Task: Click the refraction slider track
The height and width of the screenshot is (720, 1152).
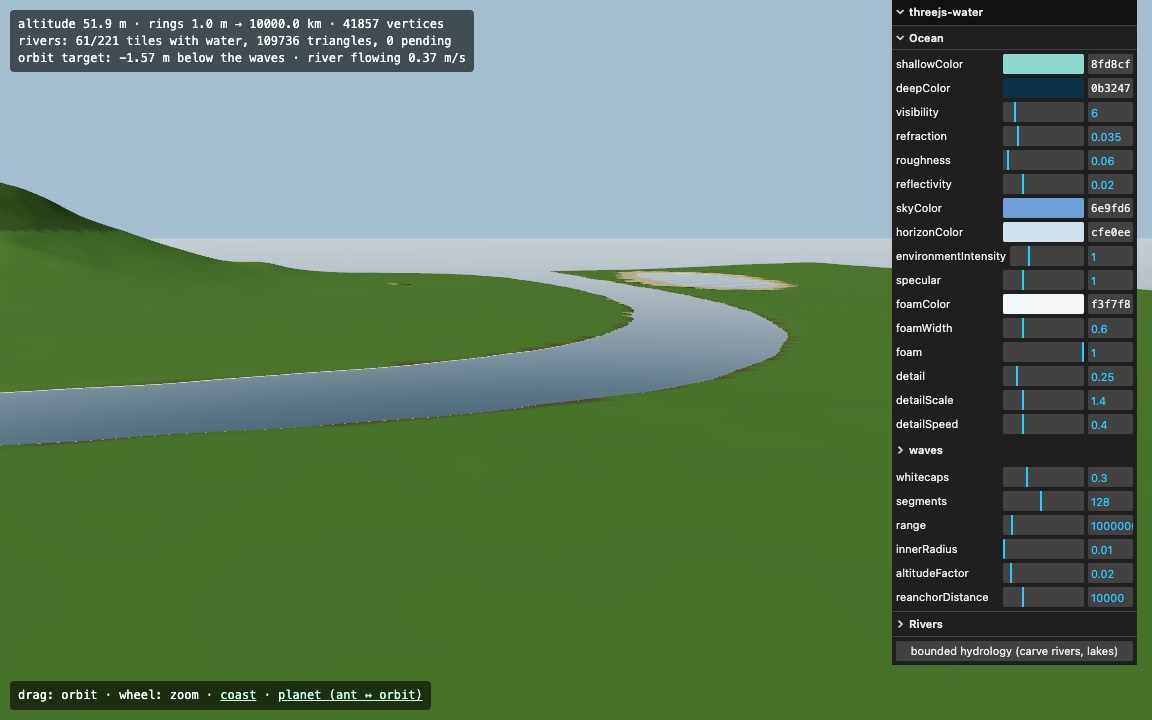Action: (x=1043, y=137)
